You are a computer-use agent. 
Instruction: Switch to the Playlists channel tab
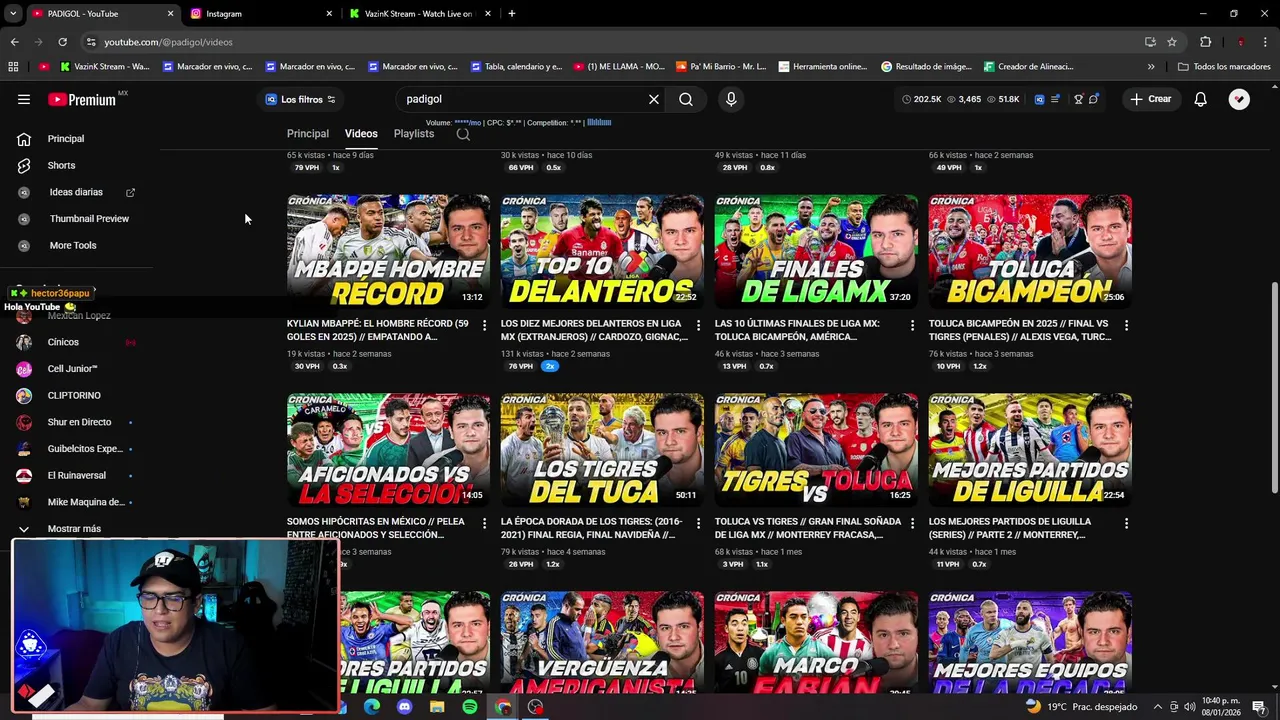(x=414, y=134)
